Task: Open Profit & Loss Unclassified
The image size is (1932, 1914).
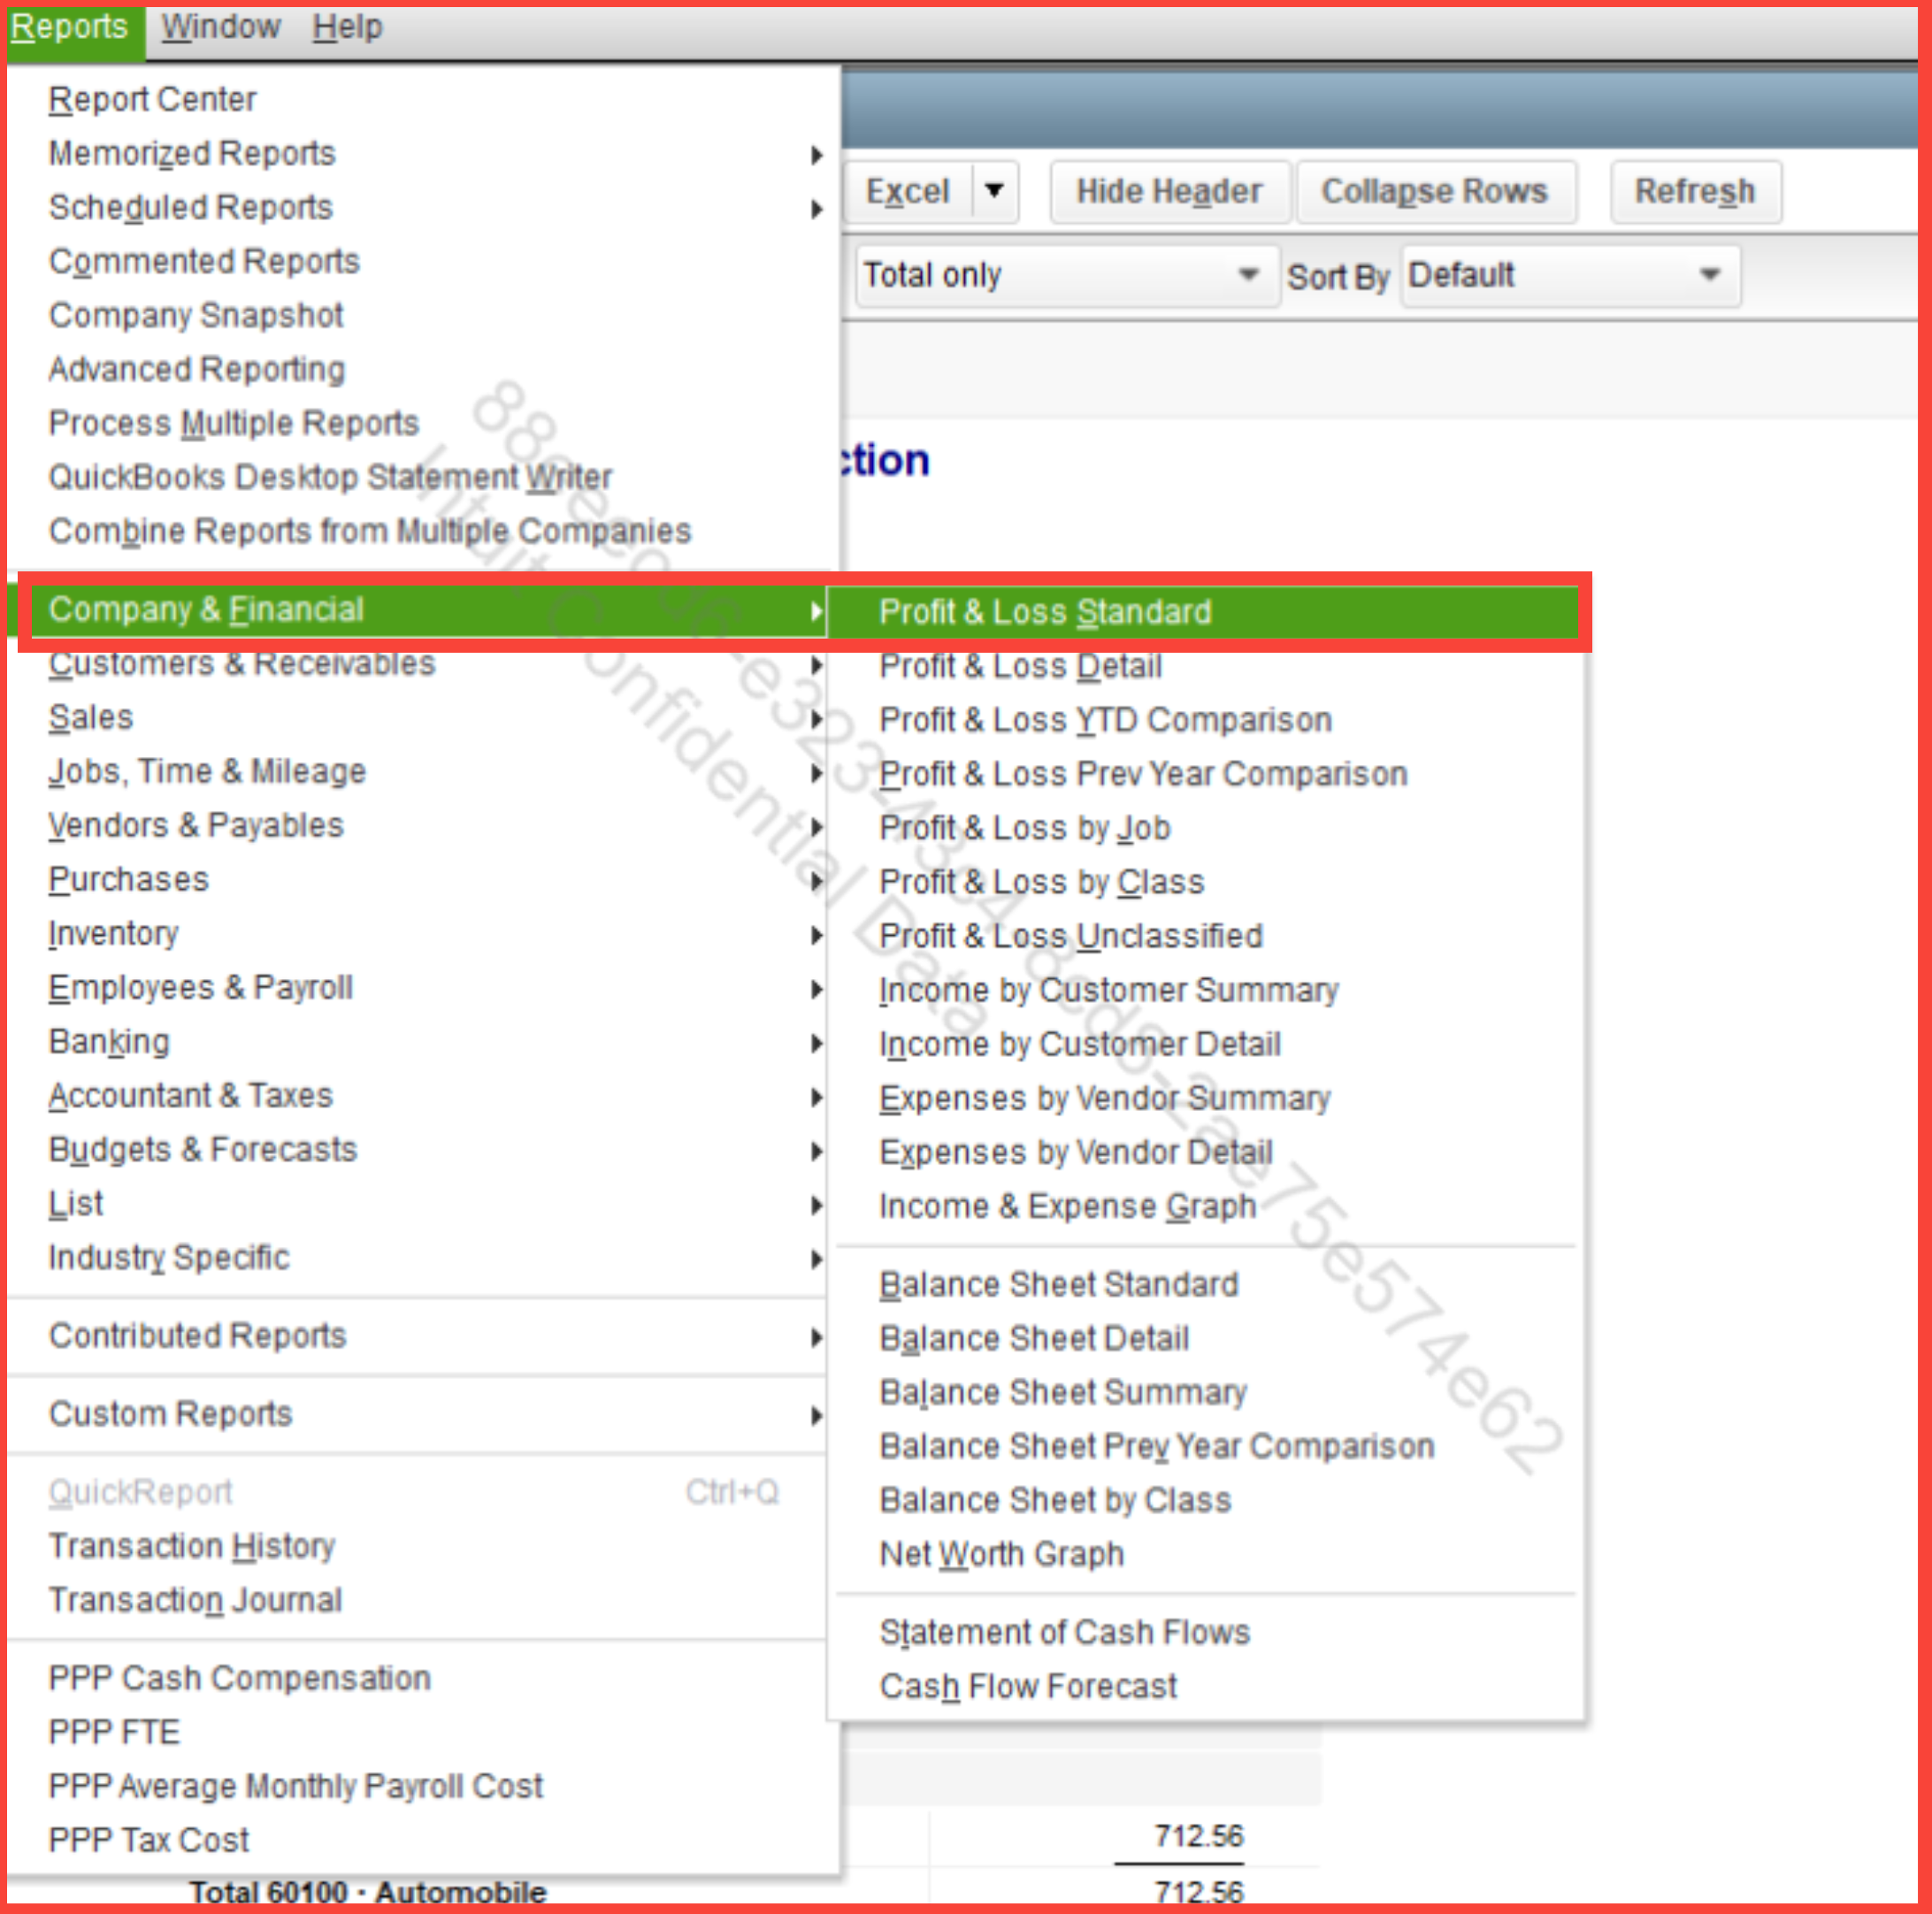Action: click(1071, 936)
